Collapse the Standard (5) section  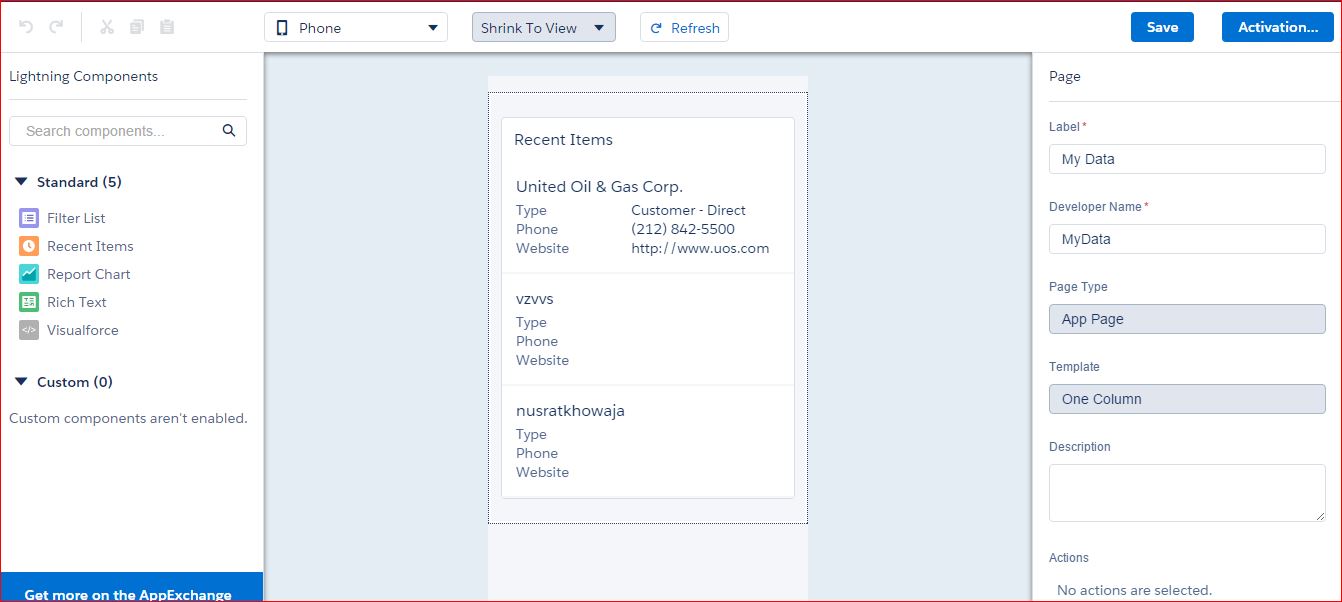21,182
